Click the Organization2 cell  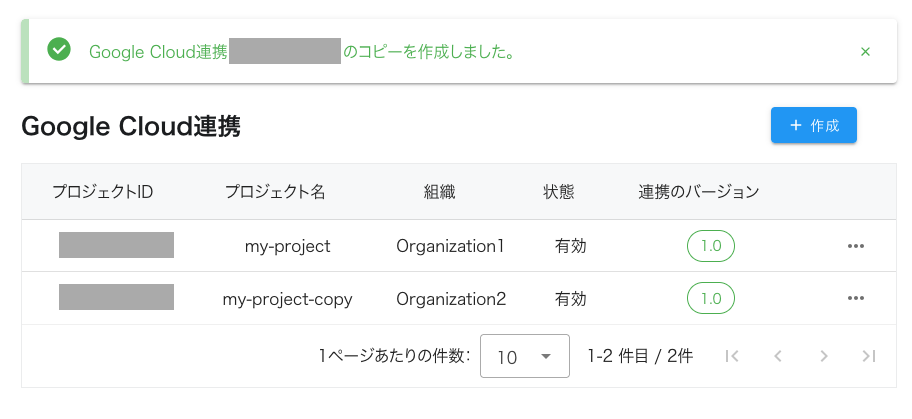pyautogui.click(x=451, y=299)
